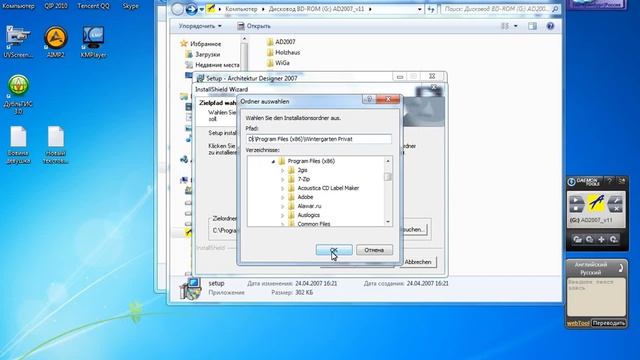Image resolution: width=640 pixels, height=360 pixels.
Task: Select Загрузки in navigation pane
Action: pyautogui.click(x=203, y=54)
